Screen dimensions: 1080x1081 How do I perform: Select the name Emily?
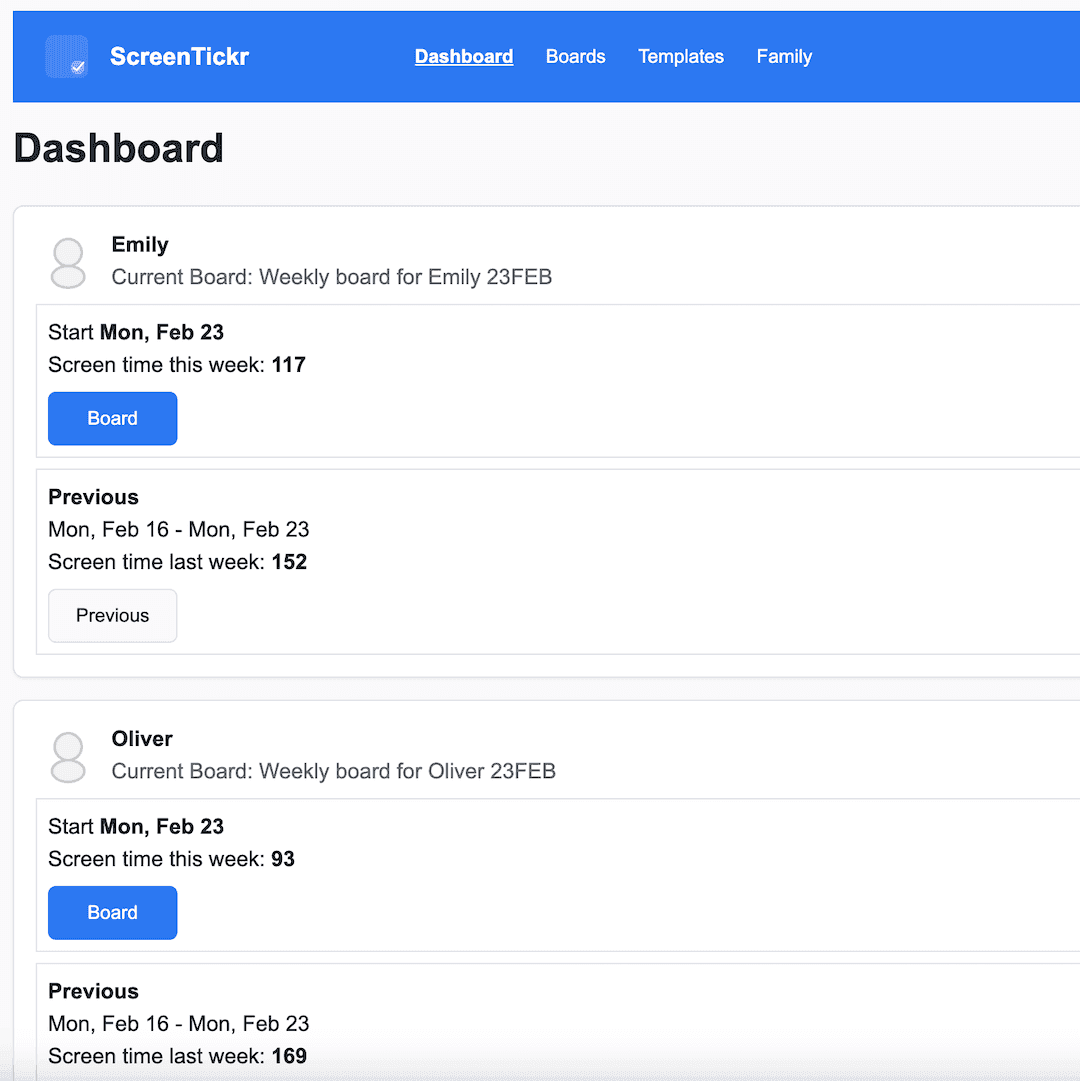140,245
